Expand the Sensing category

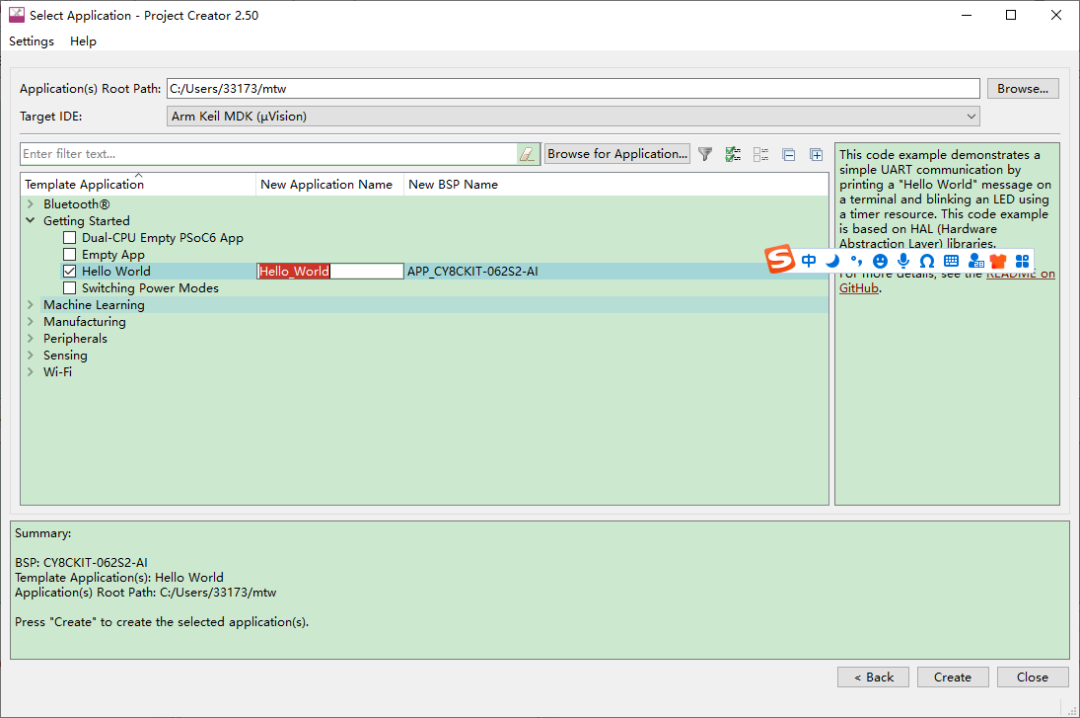pos(30,355)
